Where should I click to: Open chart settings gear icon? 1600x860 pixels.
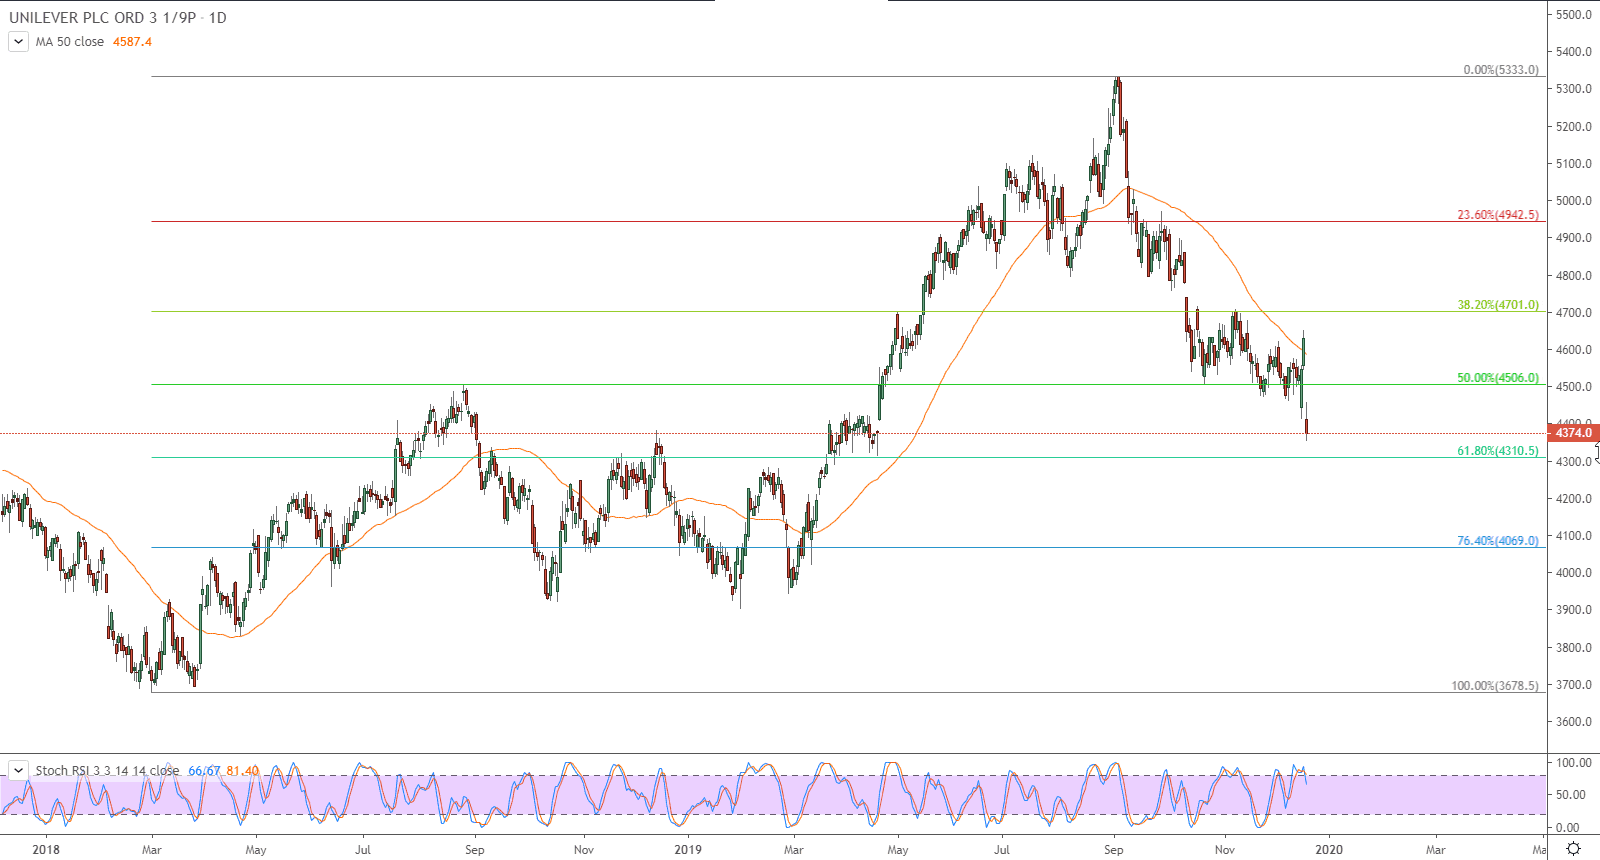point(1573,849)
